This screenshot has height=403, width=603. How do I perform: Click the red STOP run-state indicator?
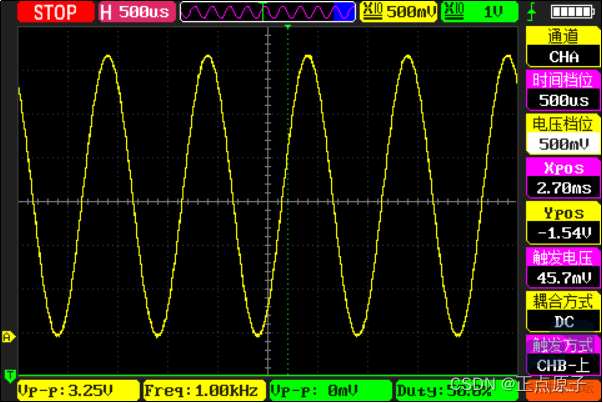click(x=55, y=12)
